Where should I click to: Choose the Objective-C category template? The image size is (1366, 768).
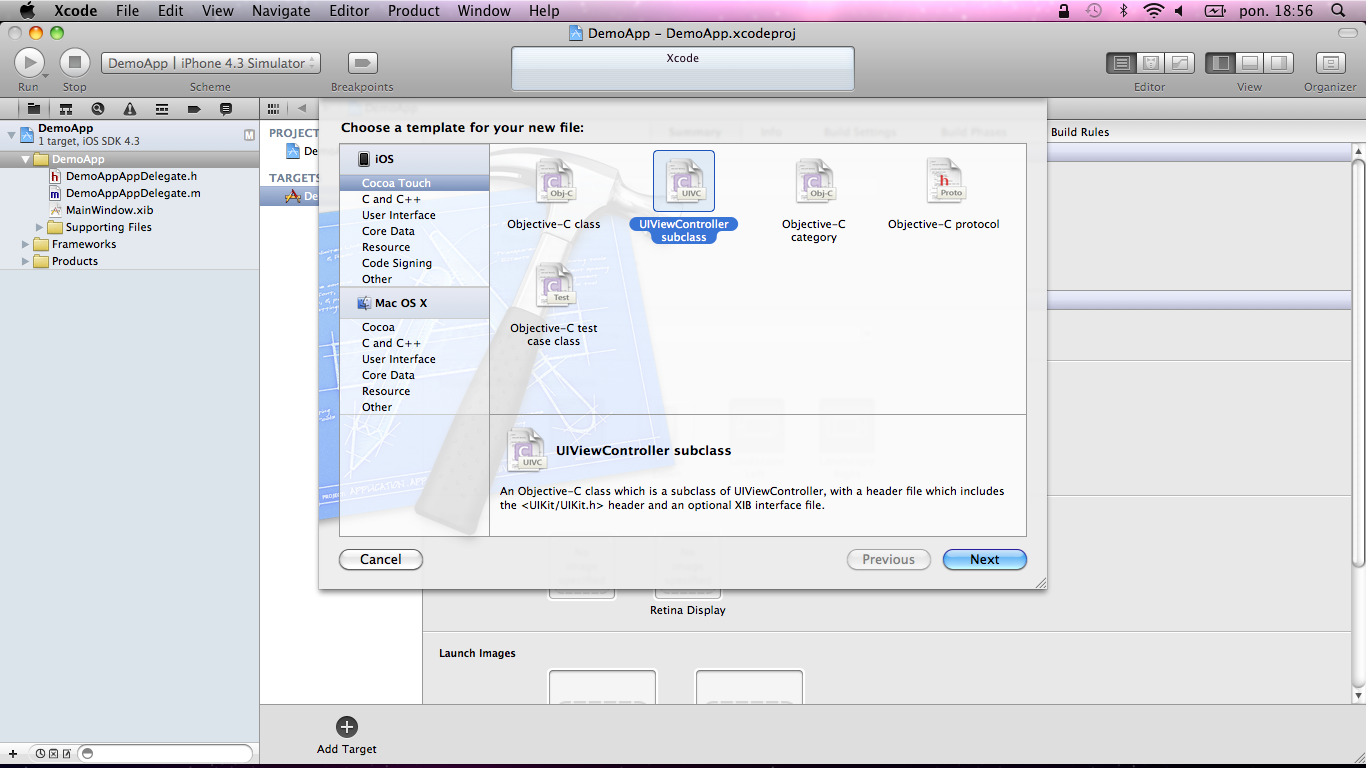click(x=814, y=182)
